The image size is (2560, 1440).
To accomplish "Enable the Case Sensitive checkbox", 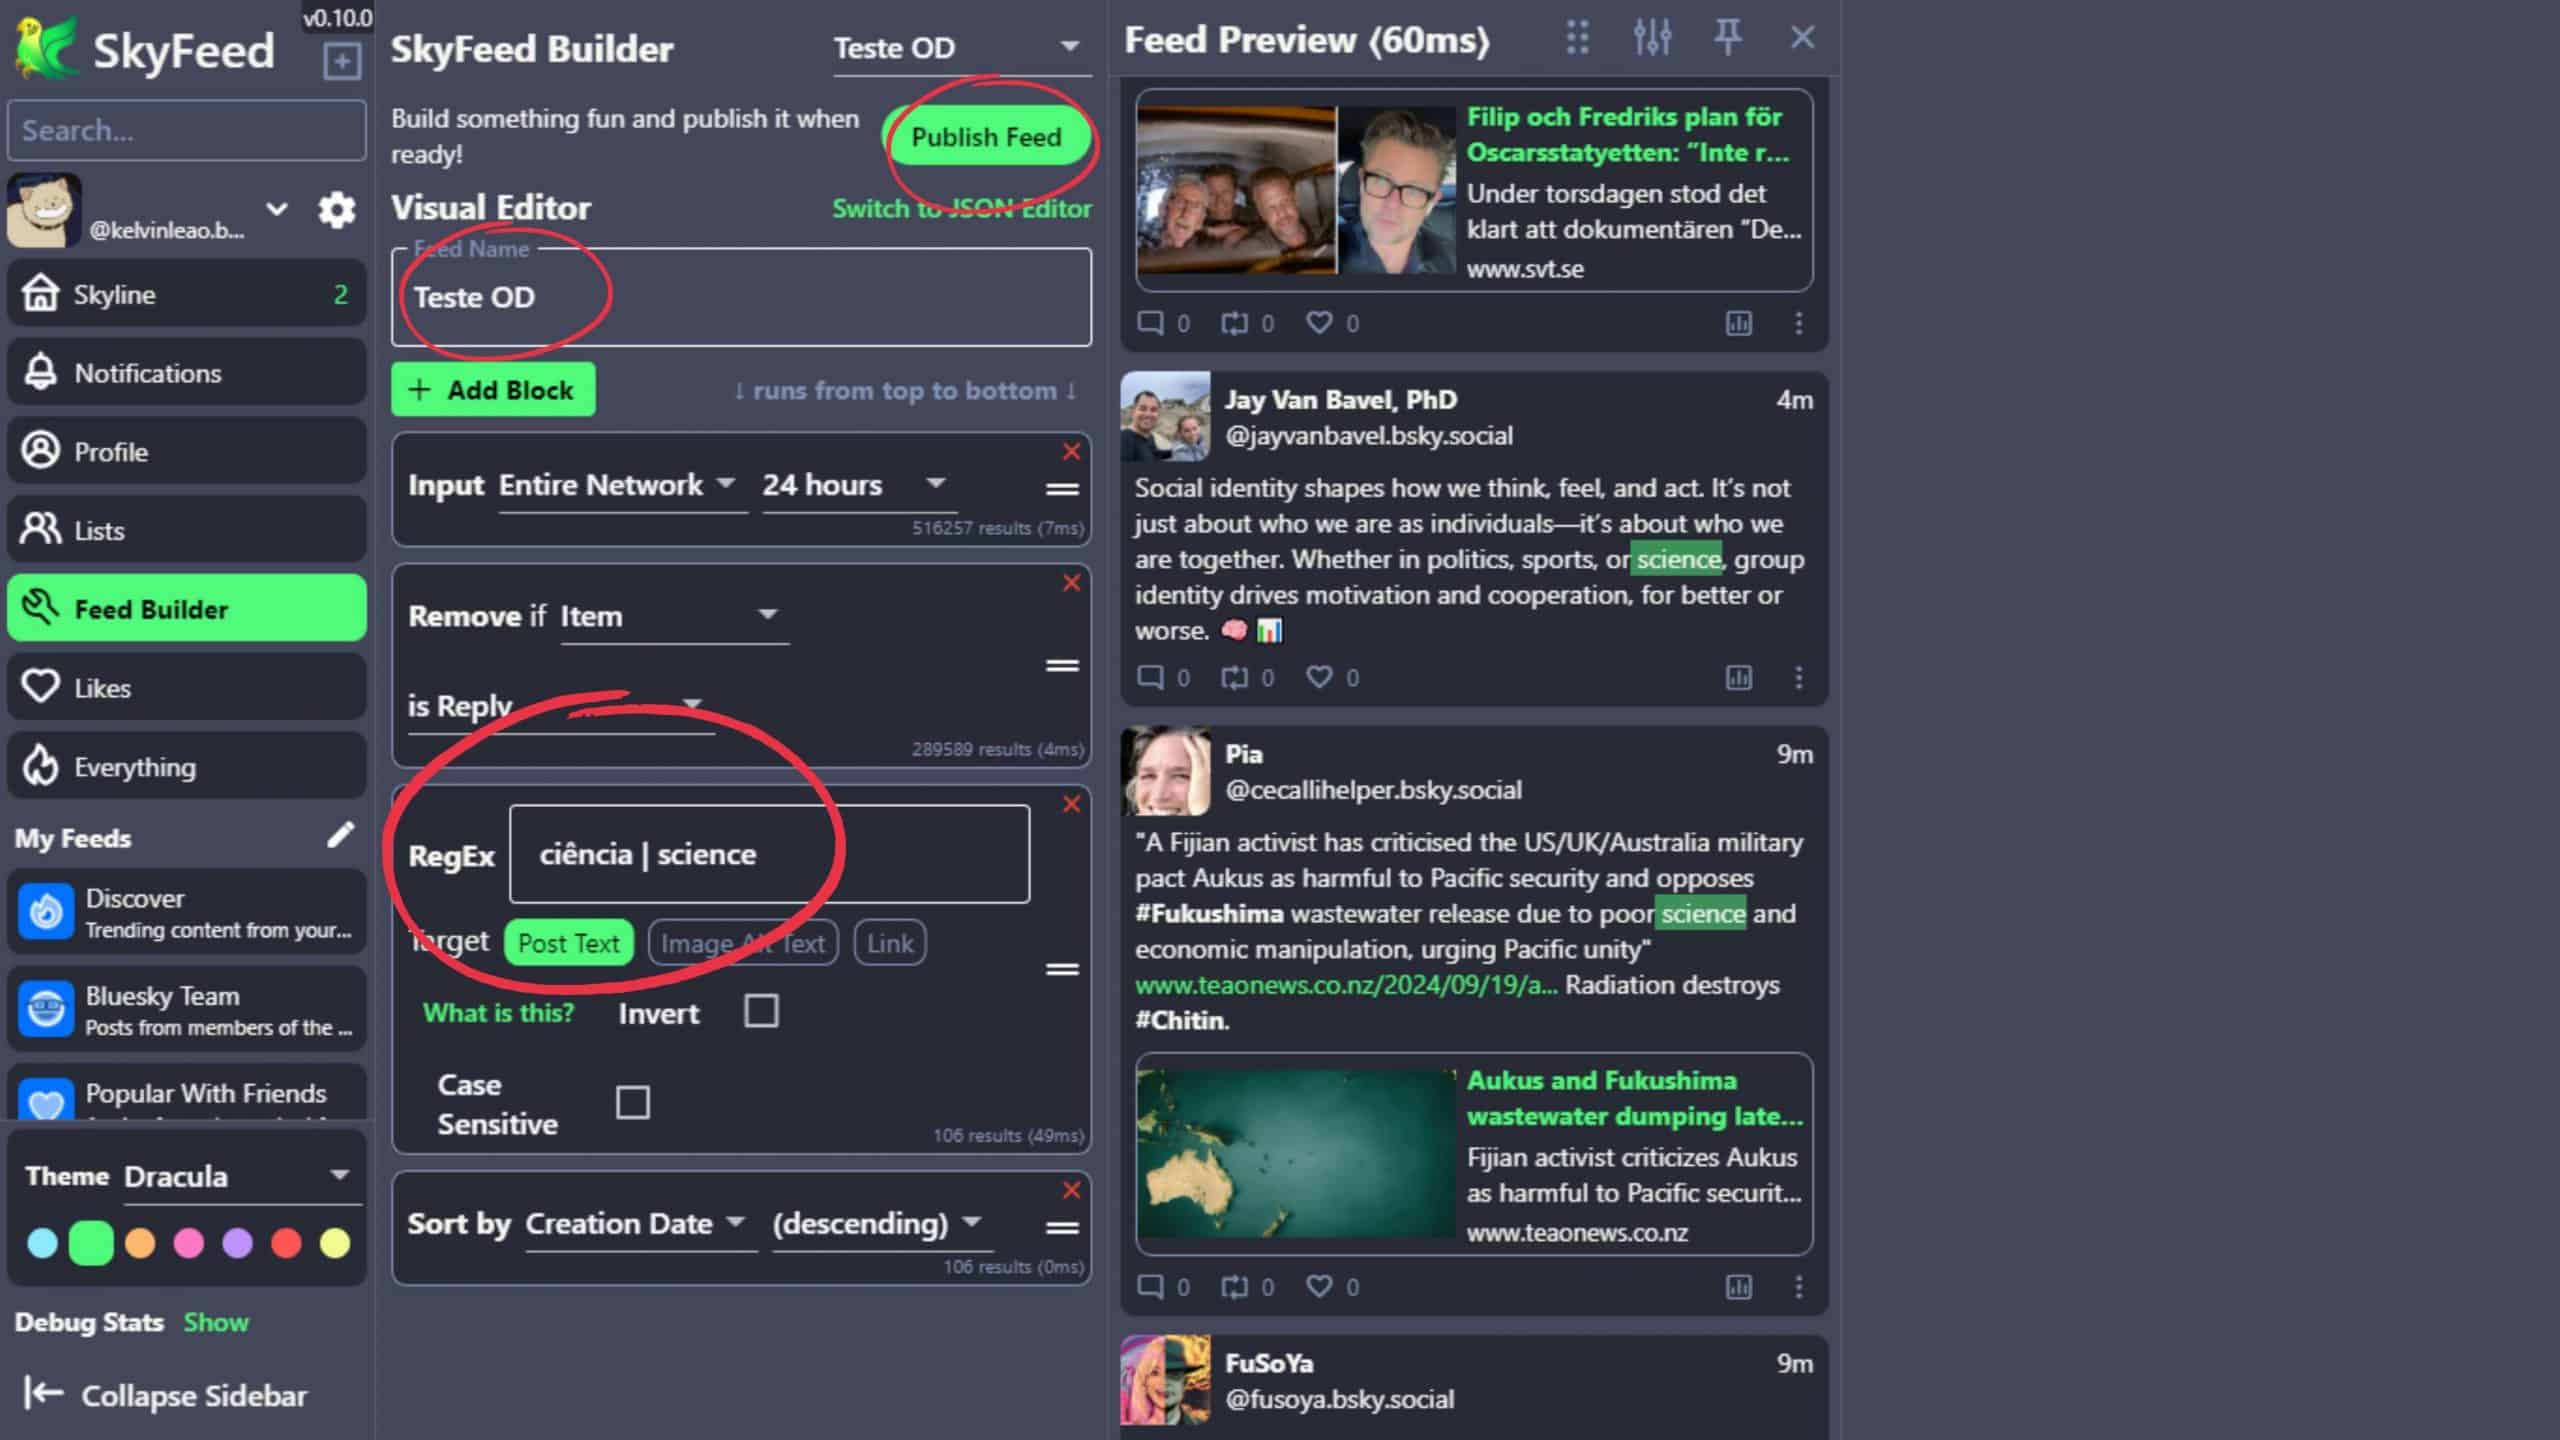I will coord(633,1103).
